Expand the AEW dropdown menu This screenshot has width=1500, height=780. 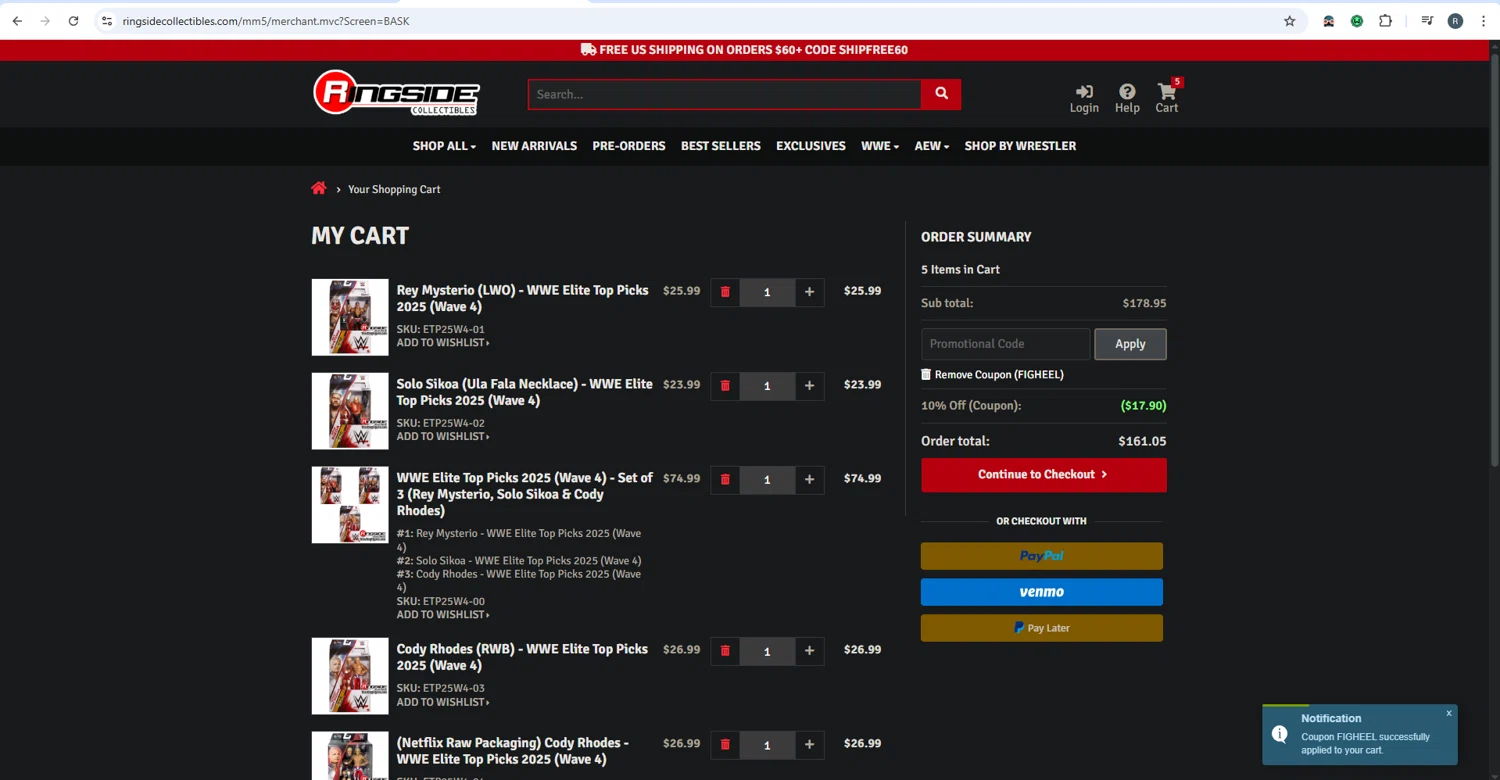tap(932, 146)
